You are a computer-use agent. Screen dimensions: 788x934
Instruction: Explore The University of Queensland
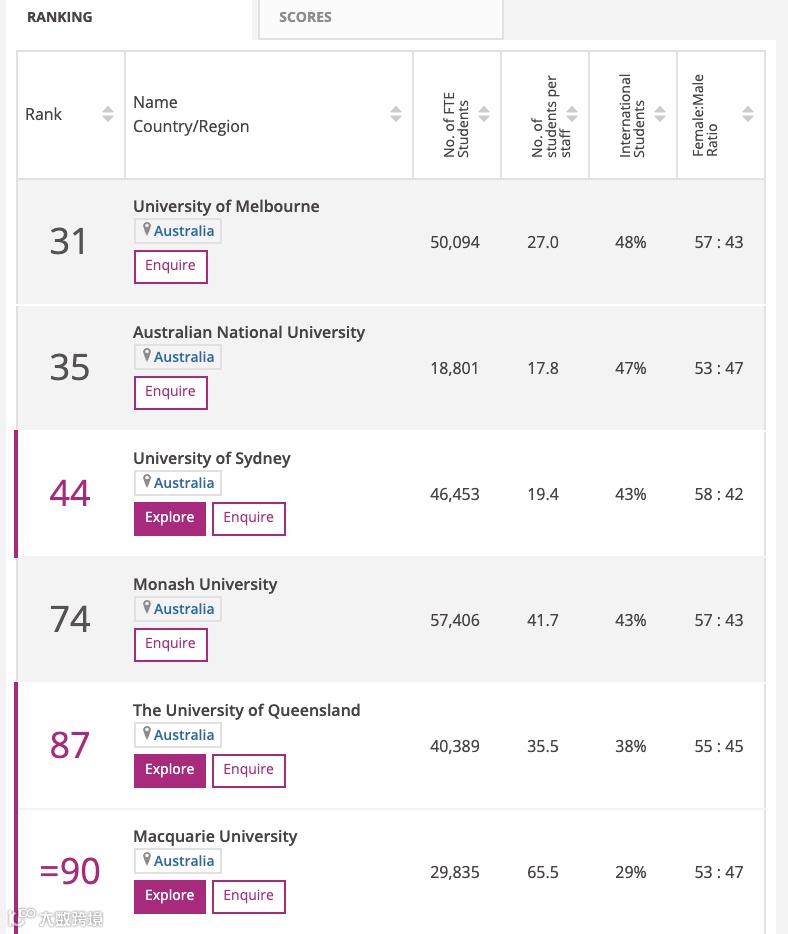pyautogui.click(x=170, y=770)
